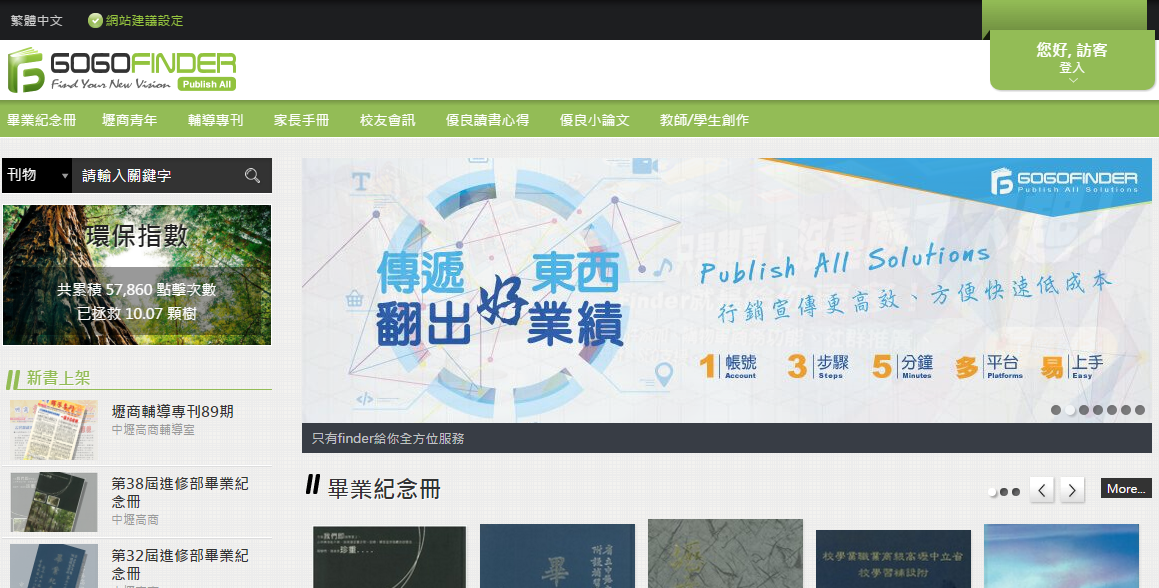Show next 畢業紀念冊 books with right arrow
Image resolution: width=1159 pixels, height=588 pixels.
point(1073,489)
